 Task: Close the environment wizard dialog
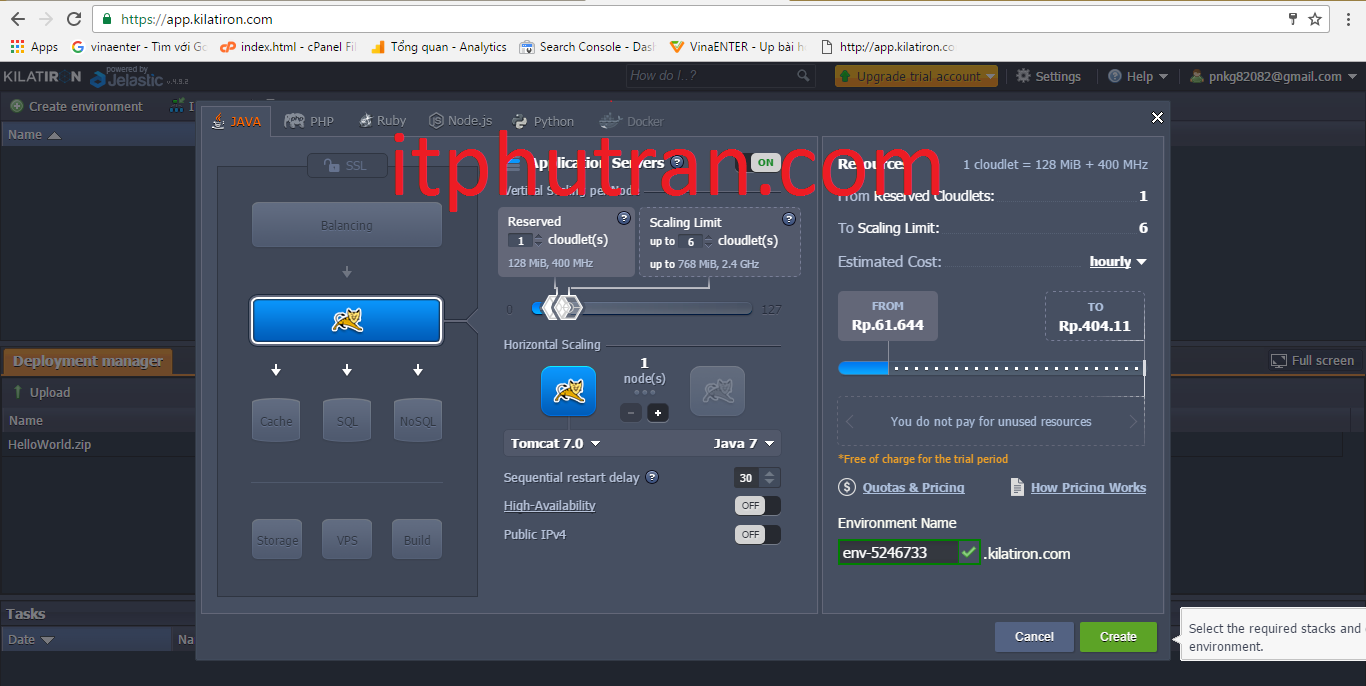click(x=1157, y=117)
